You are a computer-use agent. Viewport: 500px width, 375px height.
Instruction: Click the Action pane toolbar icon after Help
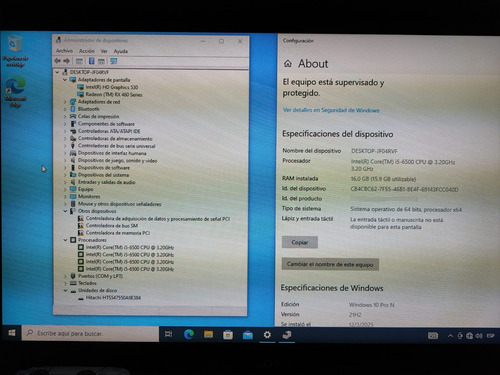click(101, 61)
